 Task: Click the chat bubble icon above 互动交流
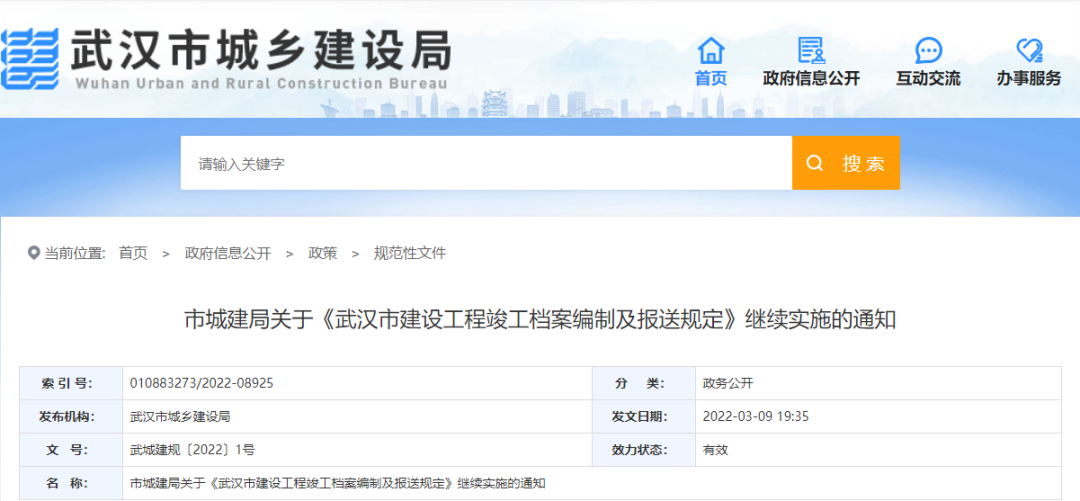pyautogui.click(x=928, y=50)
